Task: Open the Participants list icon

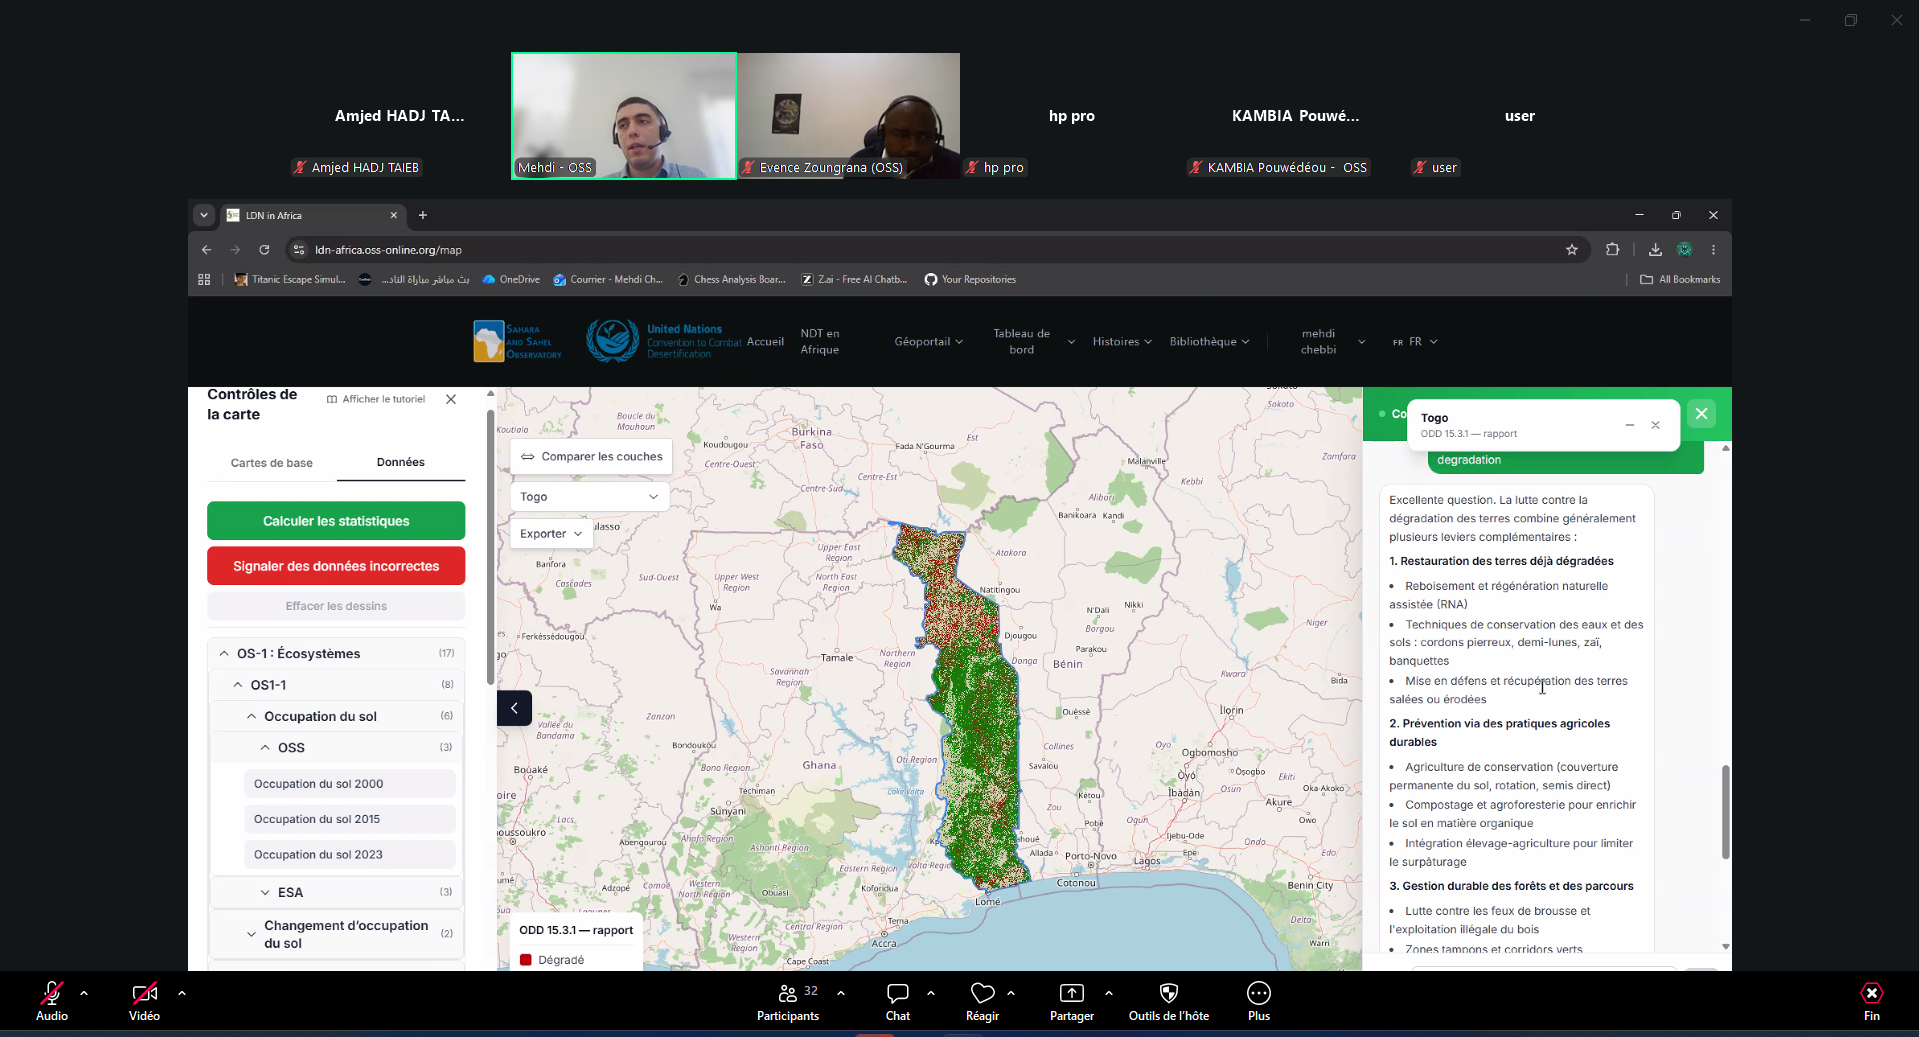Action: point(788,993)
